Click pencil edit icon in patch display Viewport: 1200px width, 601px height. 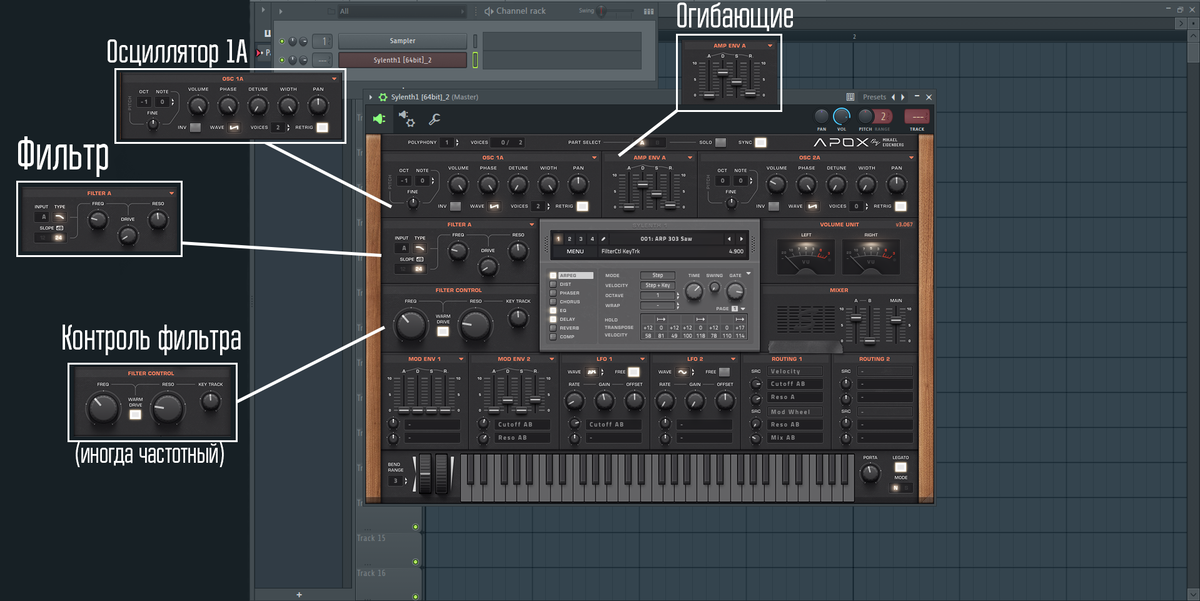[603, 239]
